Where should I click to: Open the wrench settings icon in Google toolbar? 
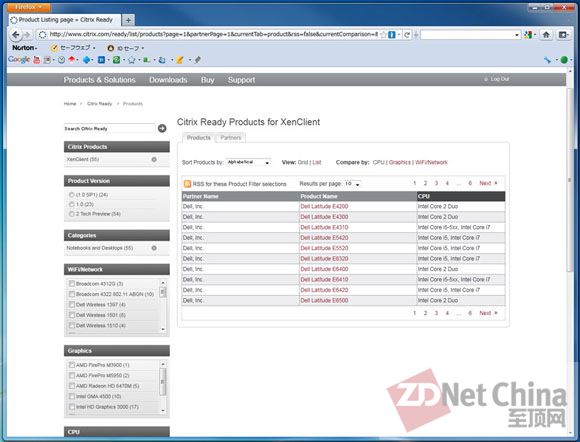547,60
